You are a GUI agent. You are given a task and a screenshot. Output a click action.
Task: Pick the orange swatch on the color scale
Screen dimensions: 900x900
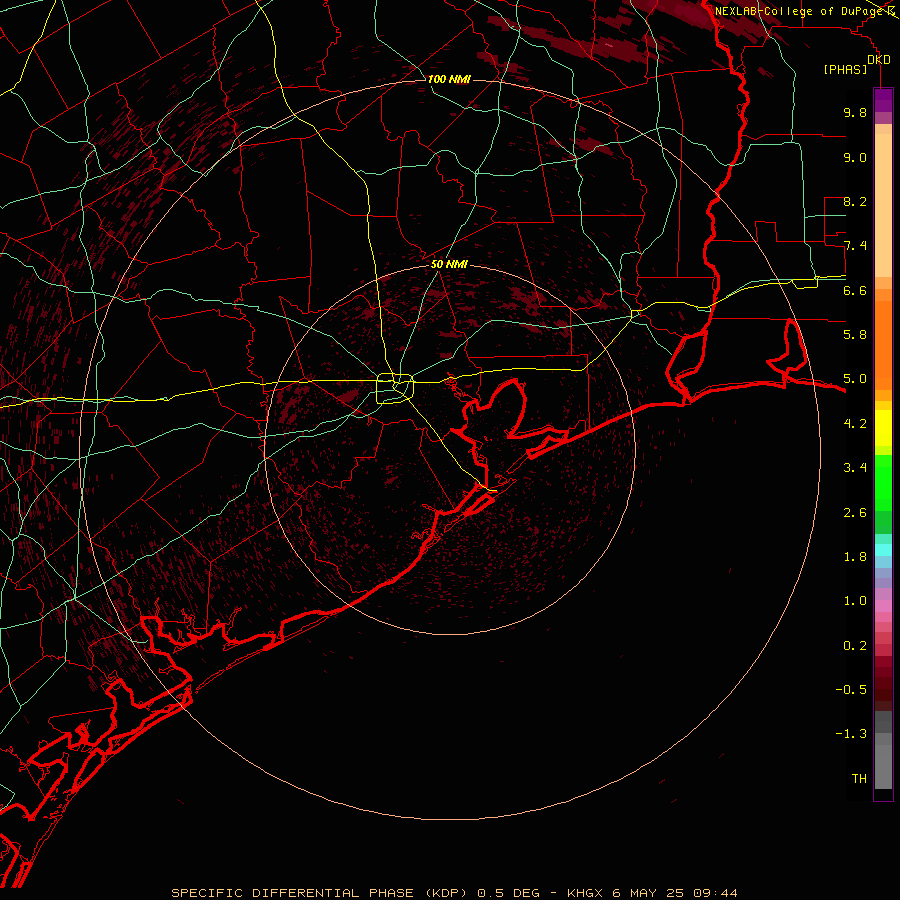(883, 345)
